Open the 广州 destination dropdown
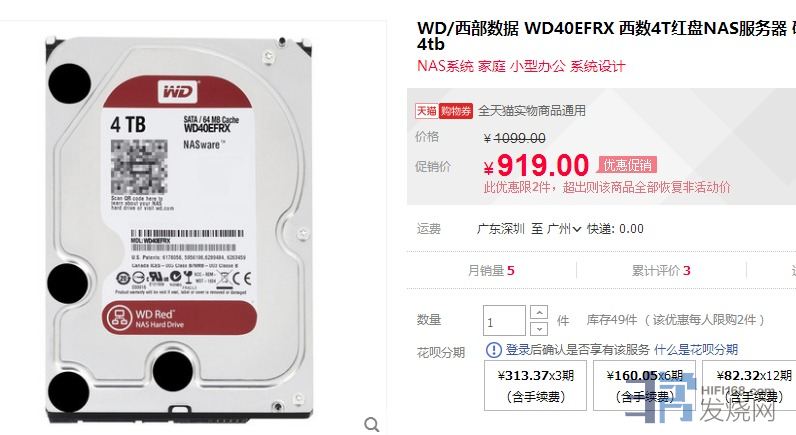796x435 pixels. coord(565,229)
